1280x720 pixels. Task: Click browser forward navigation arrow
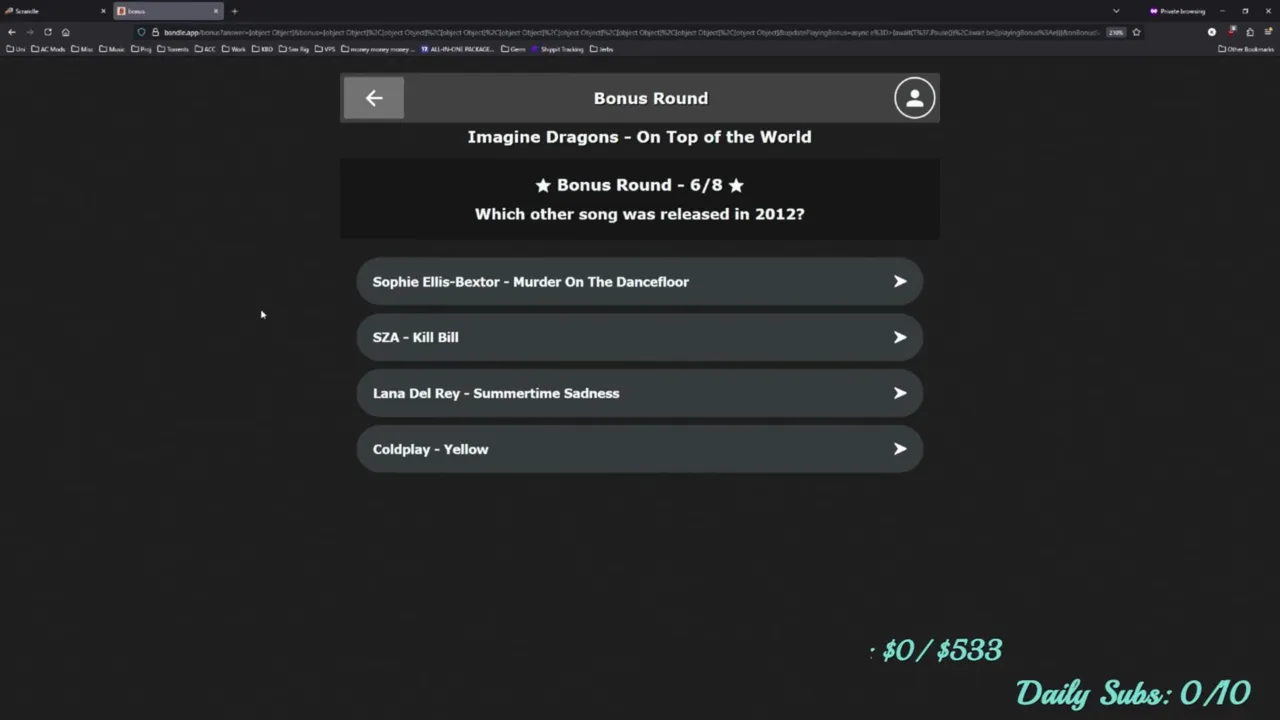pyautogui.click(x=29, y=32)
